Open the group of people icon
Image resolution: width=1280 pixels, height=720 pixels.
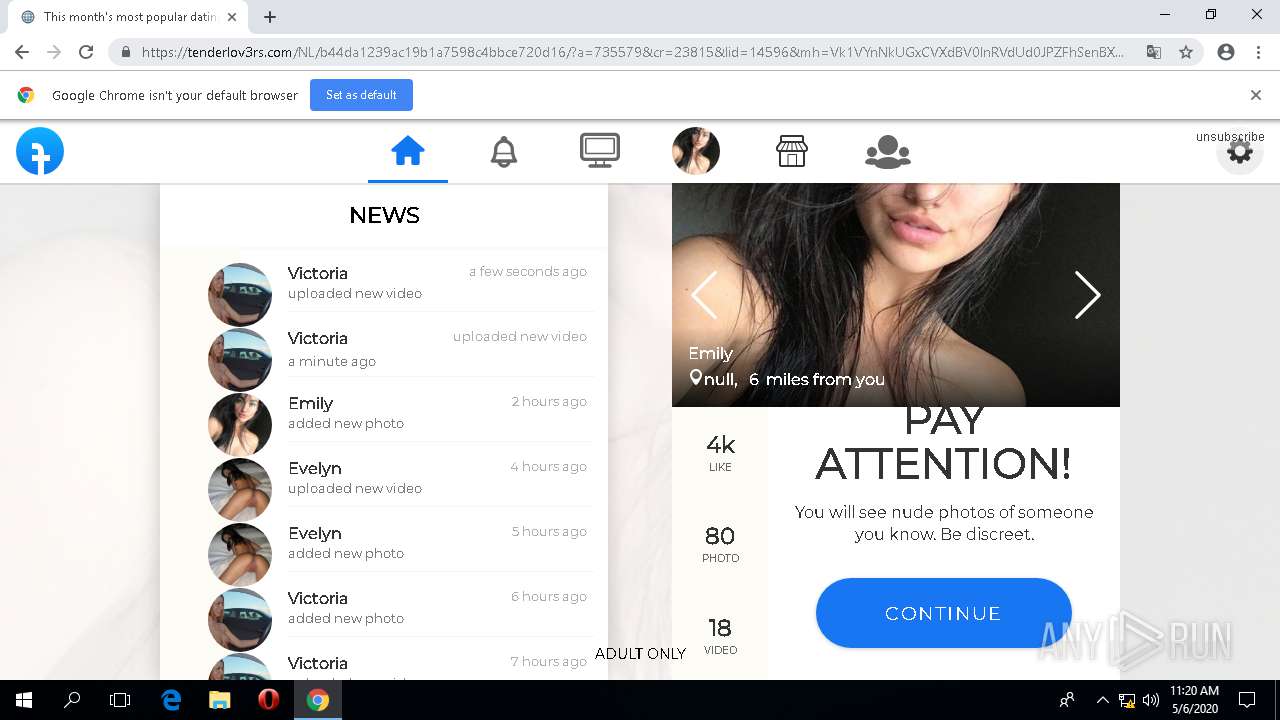coord(888,151)
